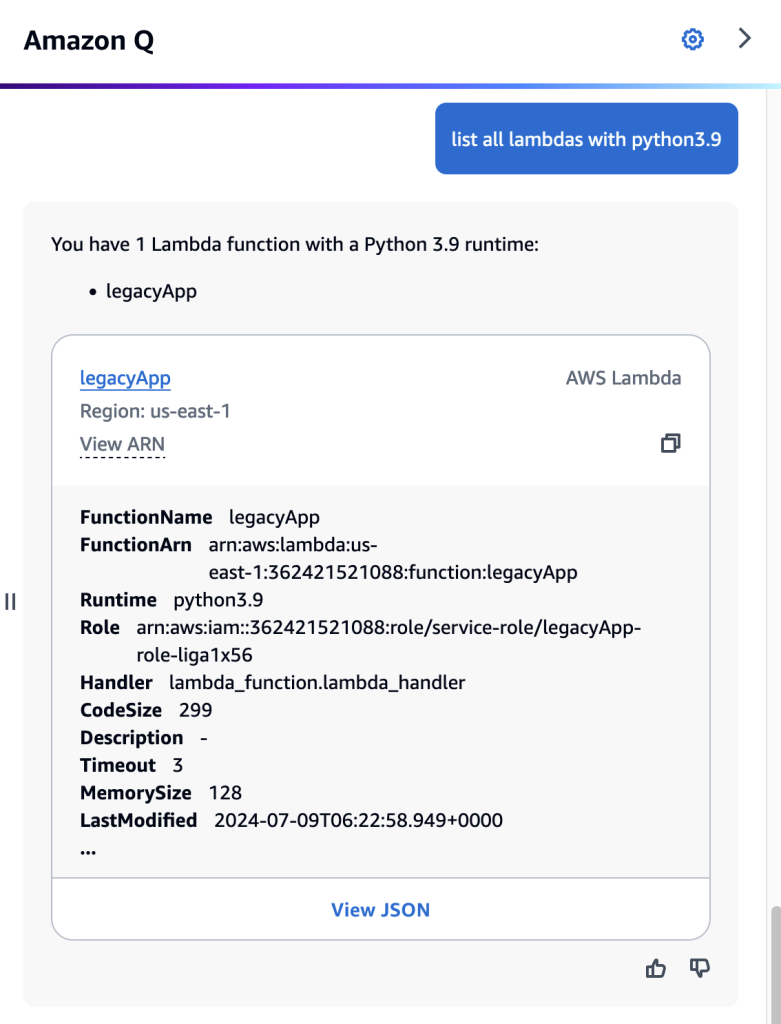Screen dimensions: 781x1024
Task: Copy the legacyApp function details
Action: point(670,443)
